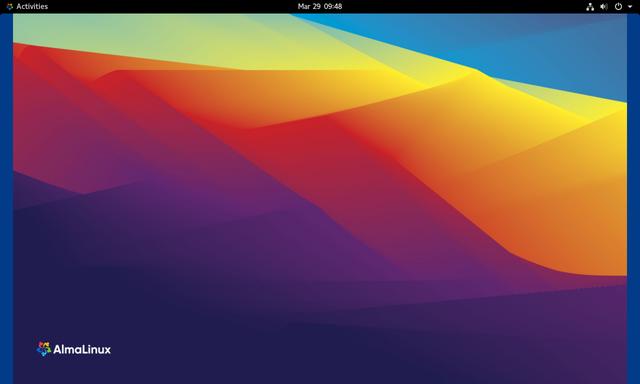Click the blue border strip at left edge

(x=7, y=199)
